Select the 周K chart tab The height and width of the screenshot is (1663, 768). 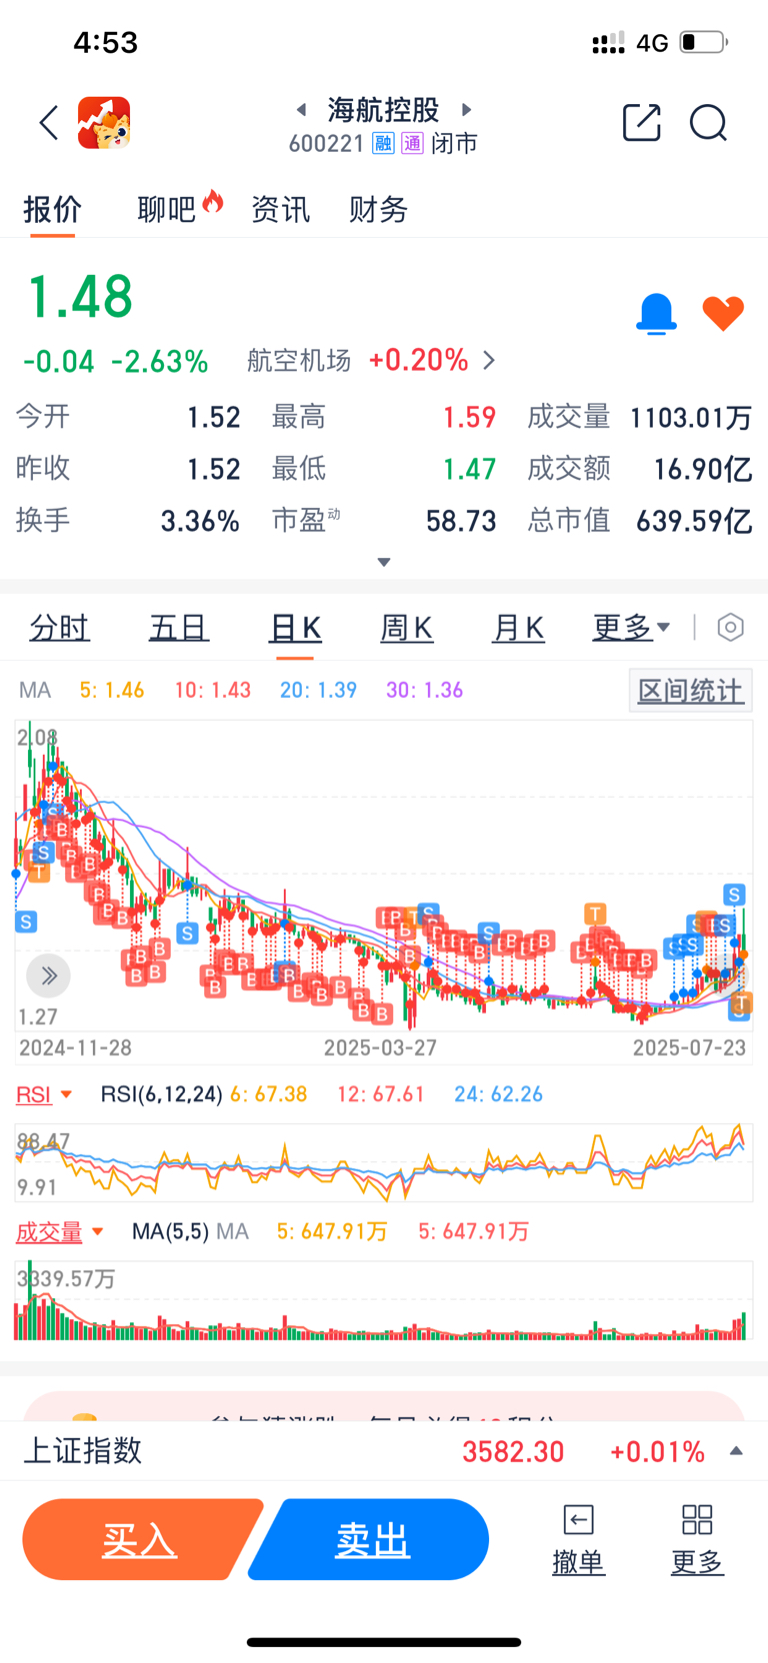(407, 628)
